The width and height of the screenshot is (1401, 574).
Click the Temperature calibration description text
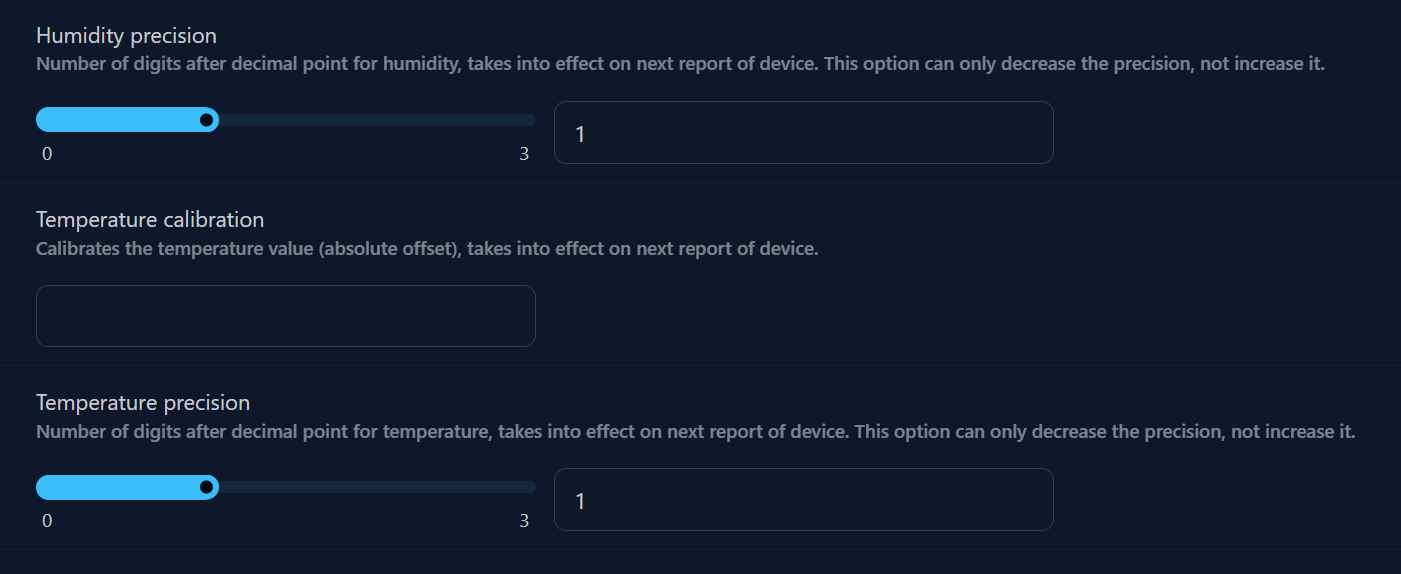click(427, 249)
